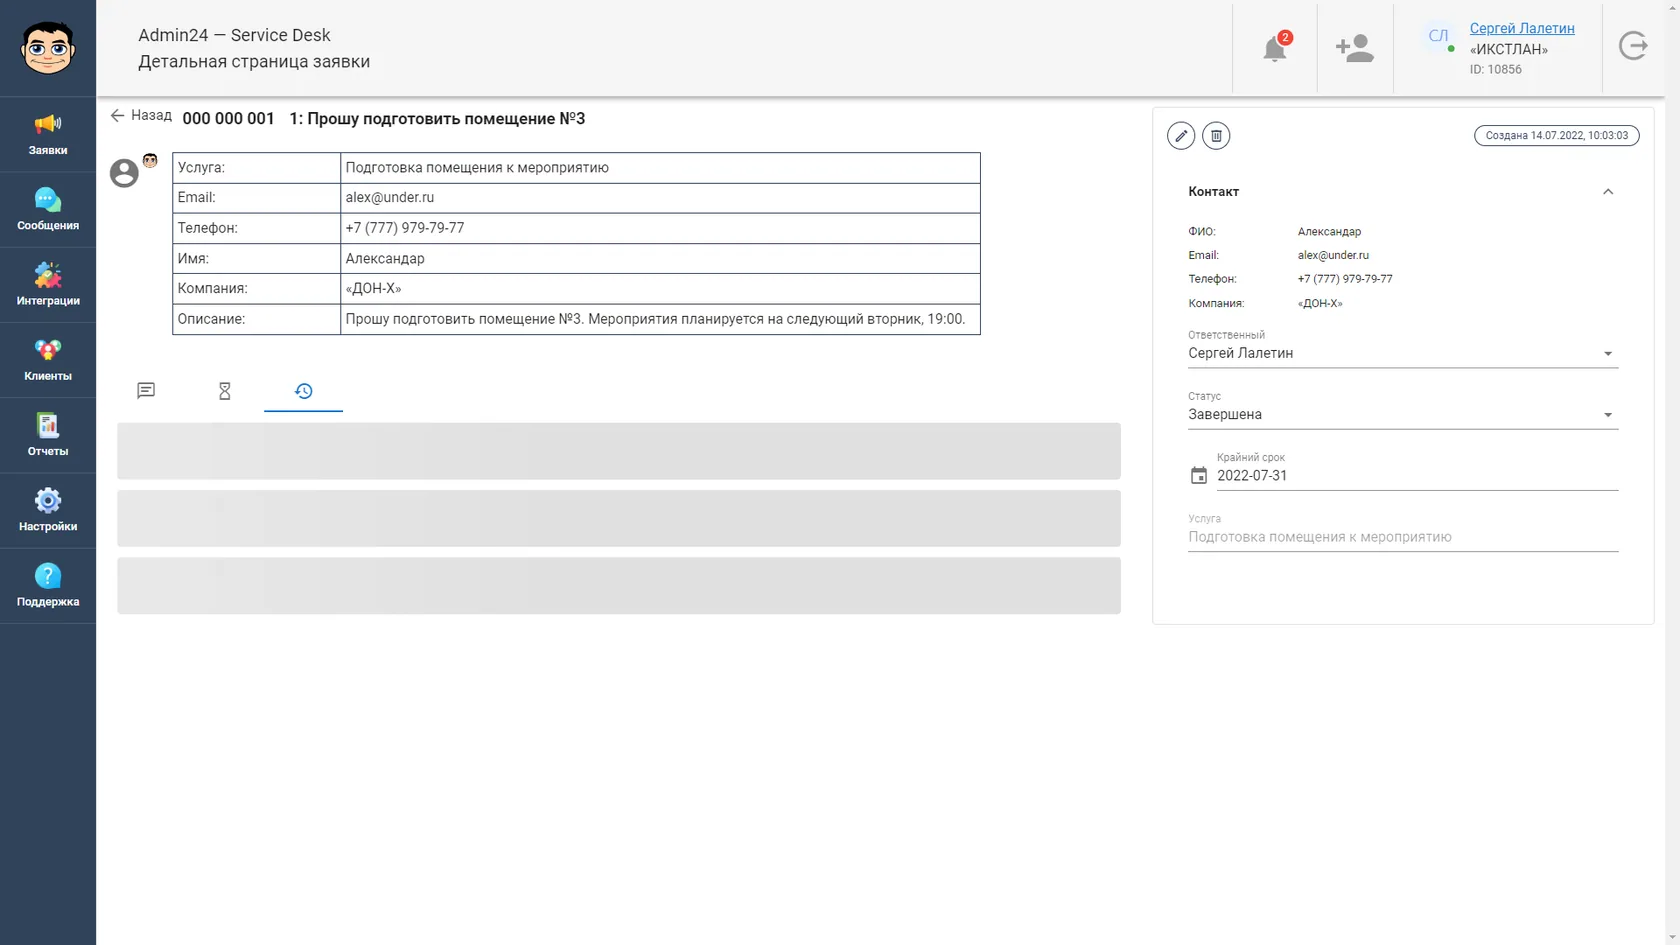Open the Ответственный dropdown
1680x945 pixels.
1403,353
